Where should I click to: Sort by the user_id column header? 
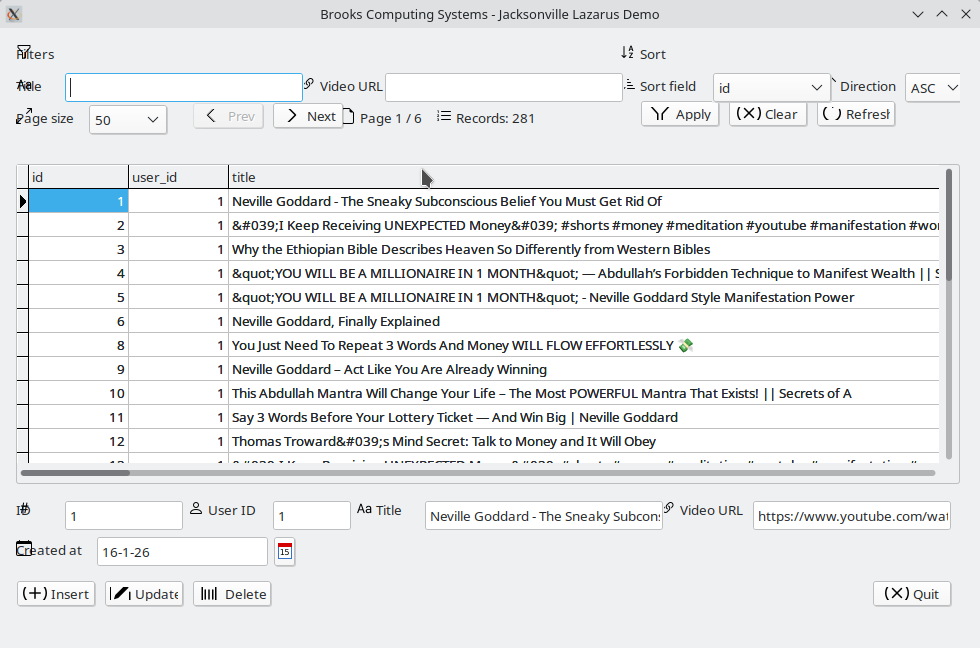pyautogui.click(x=178, y=177)
